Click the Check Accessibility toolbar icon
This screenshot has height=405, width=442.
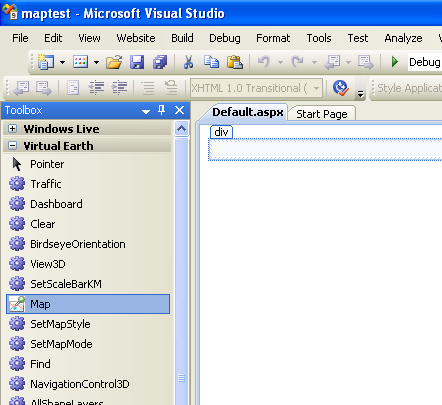(341, 88)
